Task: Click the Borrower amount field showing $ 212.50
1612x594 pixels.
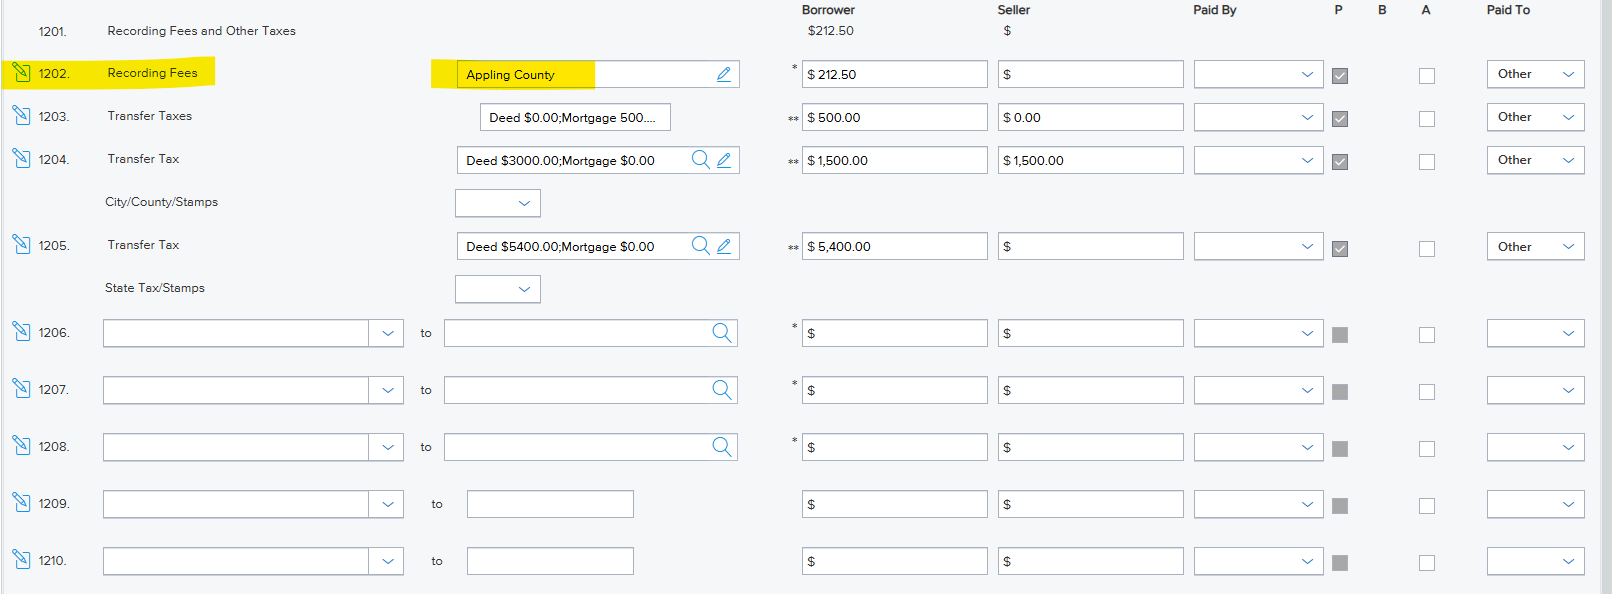Action: [894, 74]
